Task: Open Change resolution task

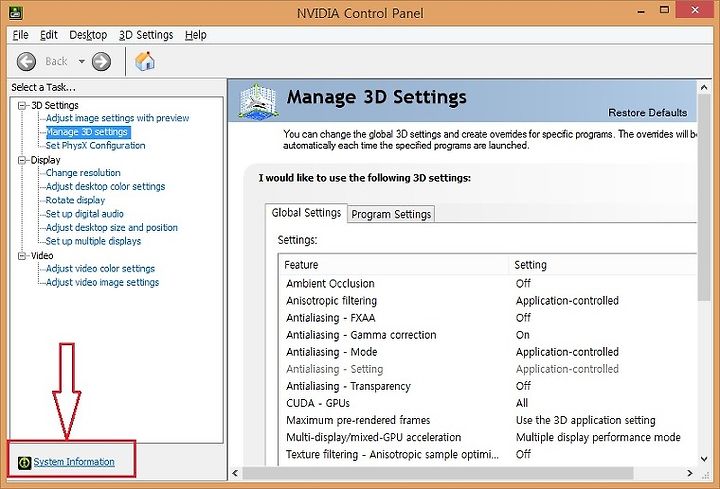Action: coord(83,173)
